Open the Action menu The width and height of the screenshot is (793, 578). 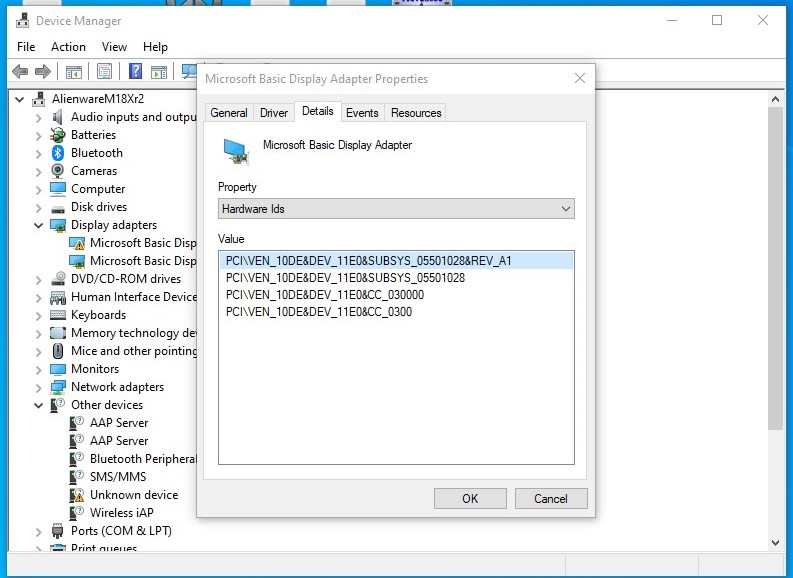click(68, 47)
